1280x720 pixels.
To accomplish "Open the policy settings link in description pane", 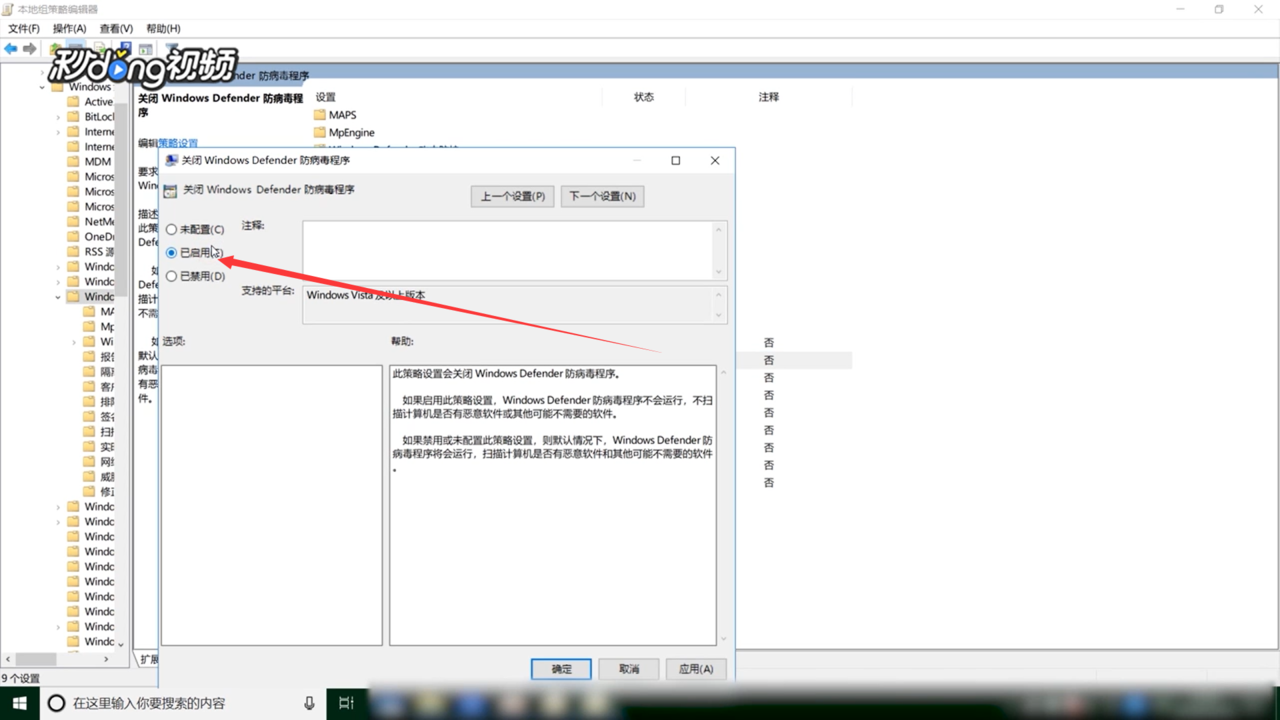I will pyautogui.click(x=178, y=143).
